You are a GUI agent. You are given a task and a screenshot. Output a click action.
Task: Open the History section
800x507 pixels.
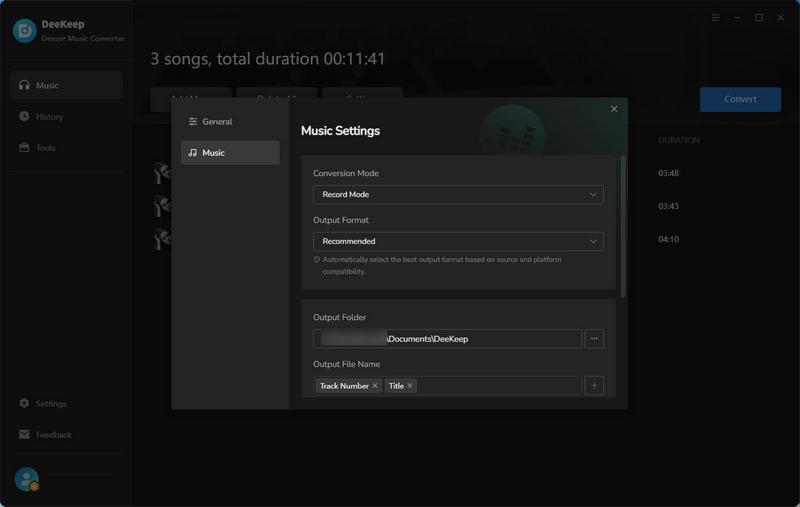pos(66,116)
